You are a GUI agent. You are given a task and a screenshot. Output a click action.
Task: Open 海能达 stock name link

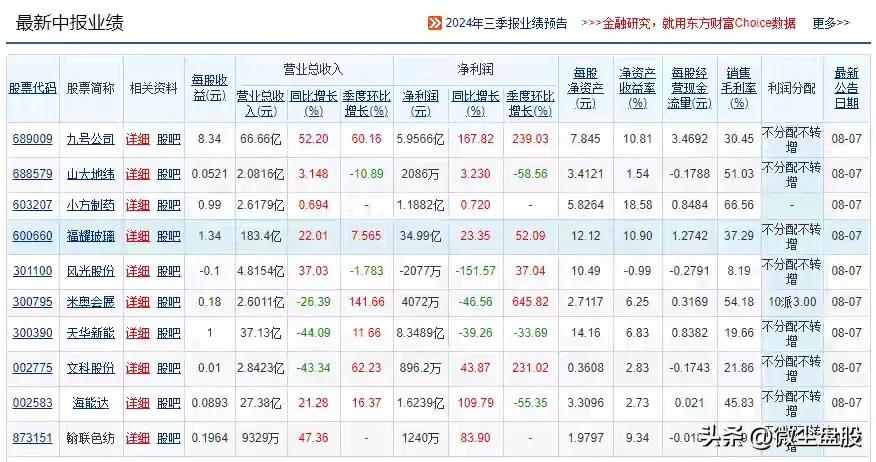pyautogui.click(x=91, y=403)
